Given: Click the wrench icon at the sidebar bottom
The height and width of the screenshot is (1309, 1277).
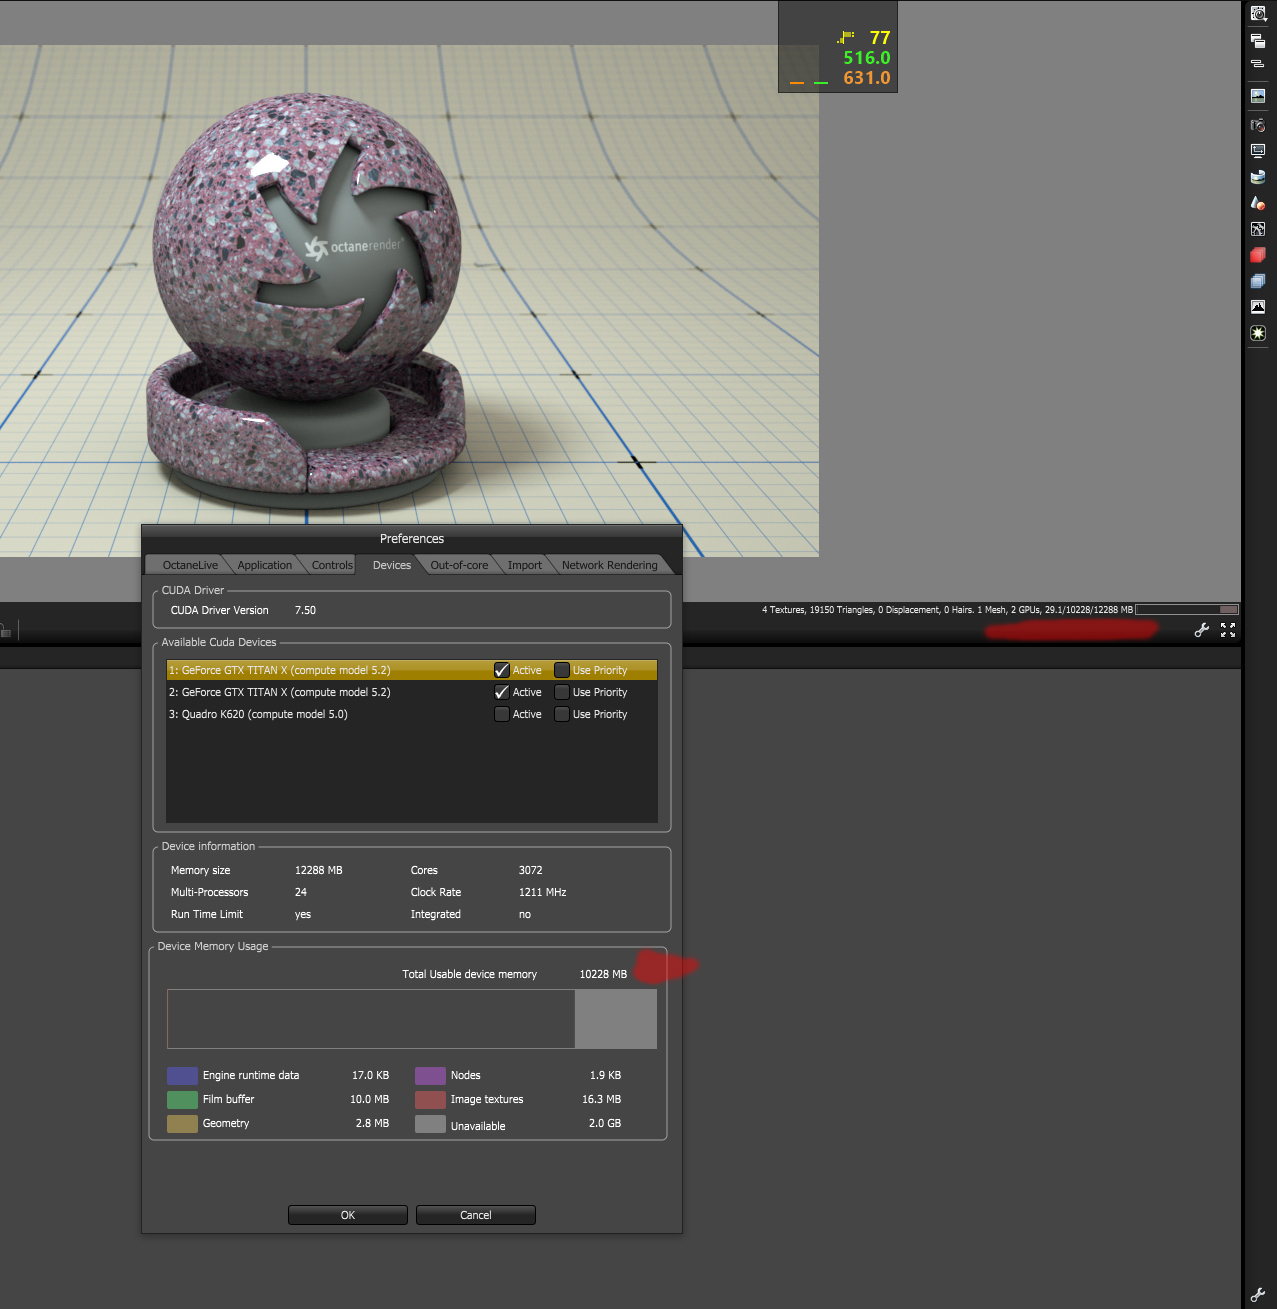Looking at the screenshot, I should pyautogui.click(x=1258, y=1295).
